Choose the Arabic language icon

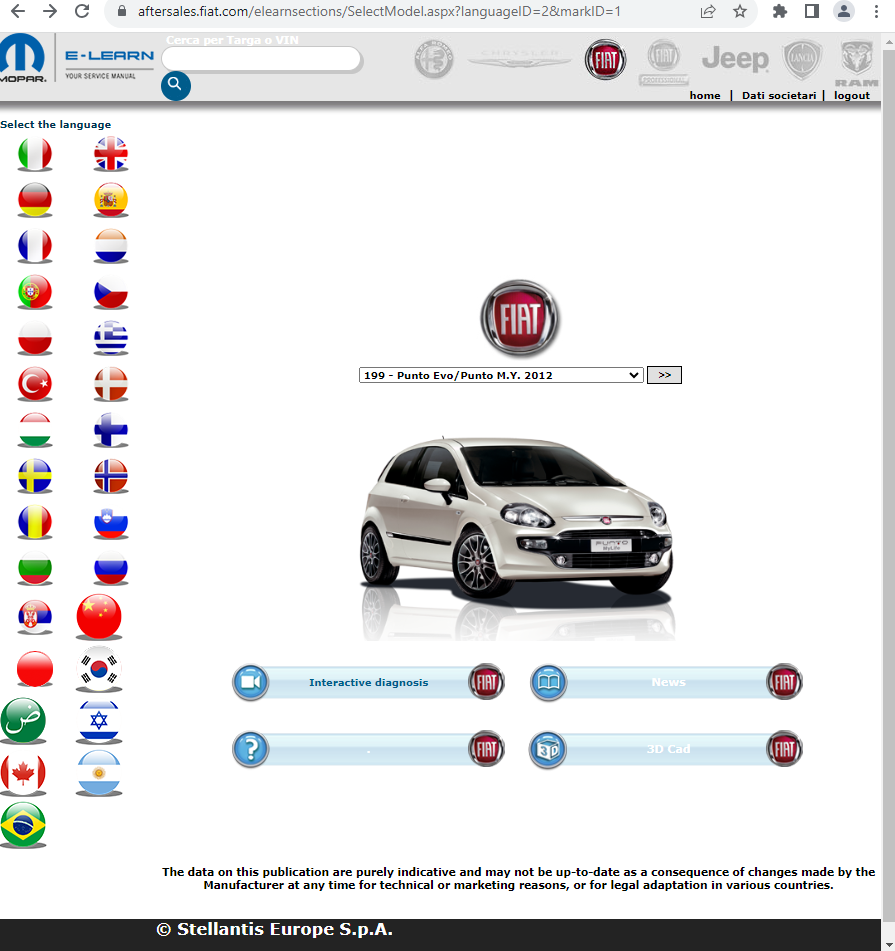click(23, 721)
